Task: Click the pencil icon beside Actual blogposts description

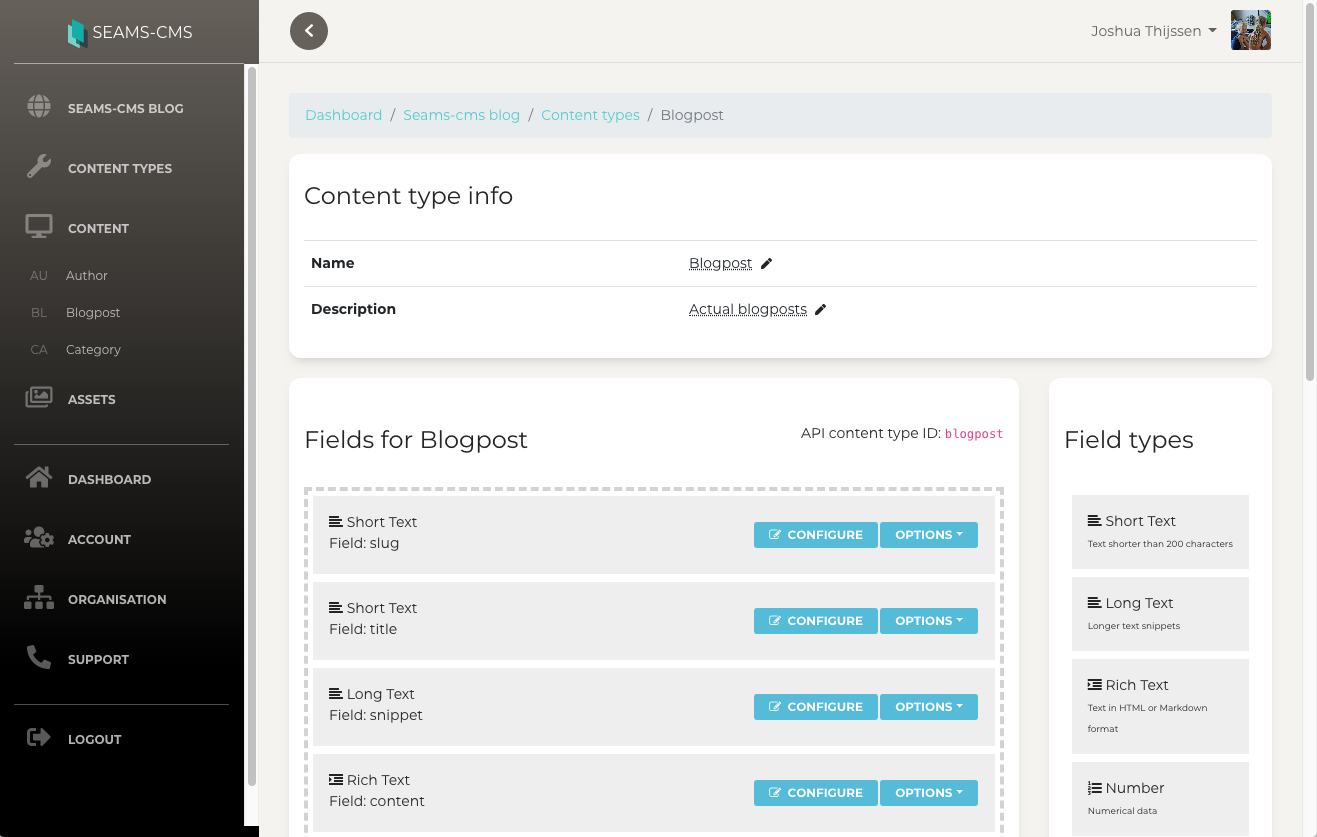Action: 821,310
